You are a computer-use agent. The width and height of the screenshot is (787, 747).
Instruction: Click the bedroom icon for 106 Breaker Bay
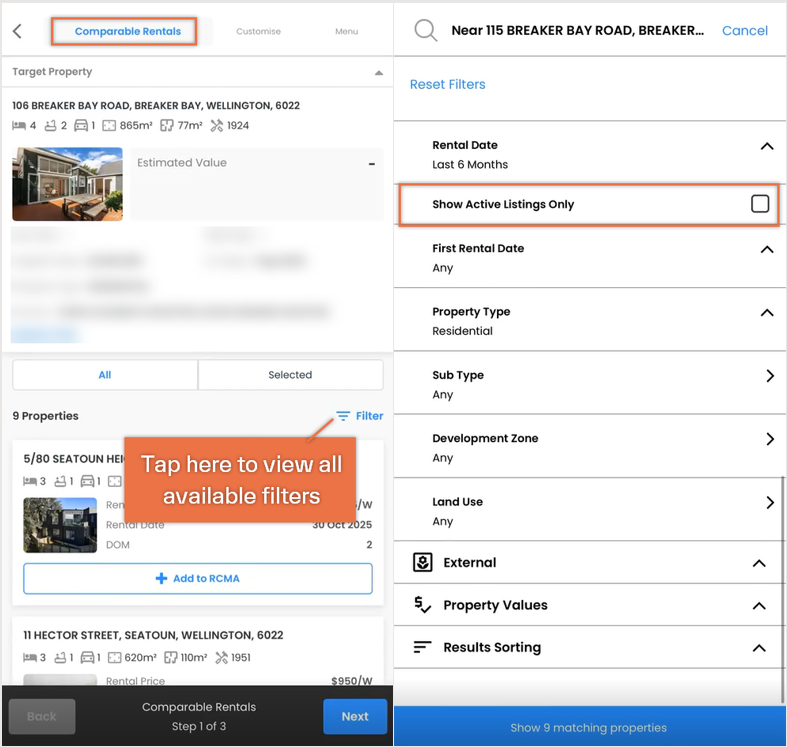(19, 126)
